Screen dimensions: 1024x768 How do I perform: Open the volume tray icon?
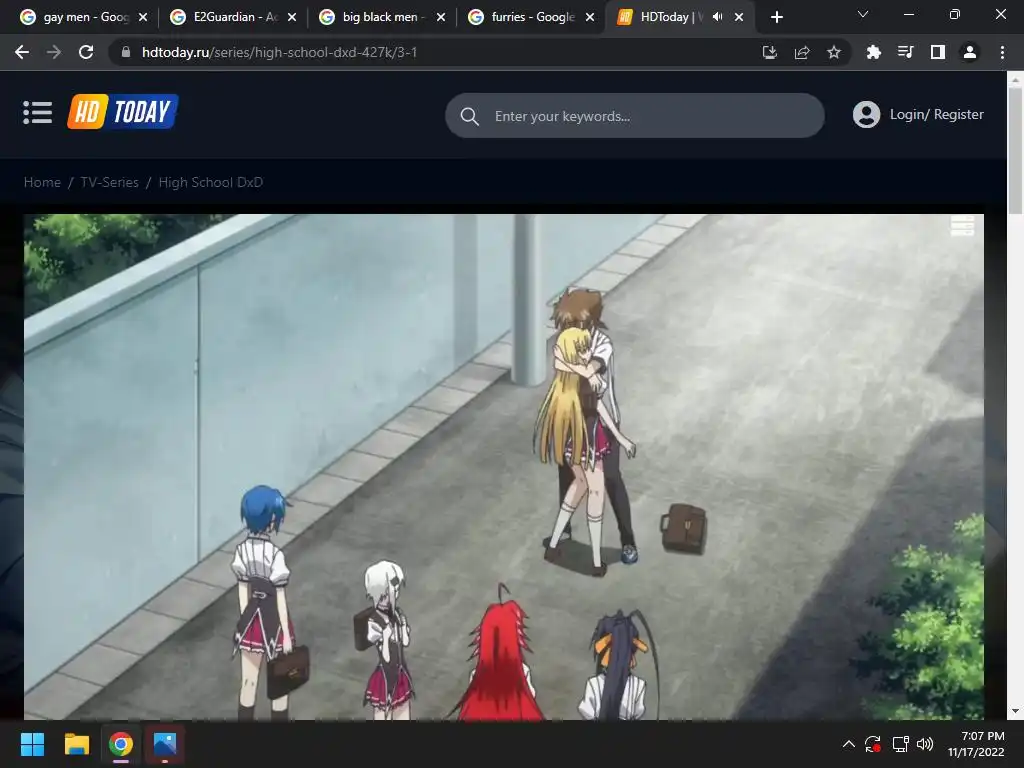pos(925,744)
